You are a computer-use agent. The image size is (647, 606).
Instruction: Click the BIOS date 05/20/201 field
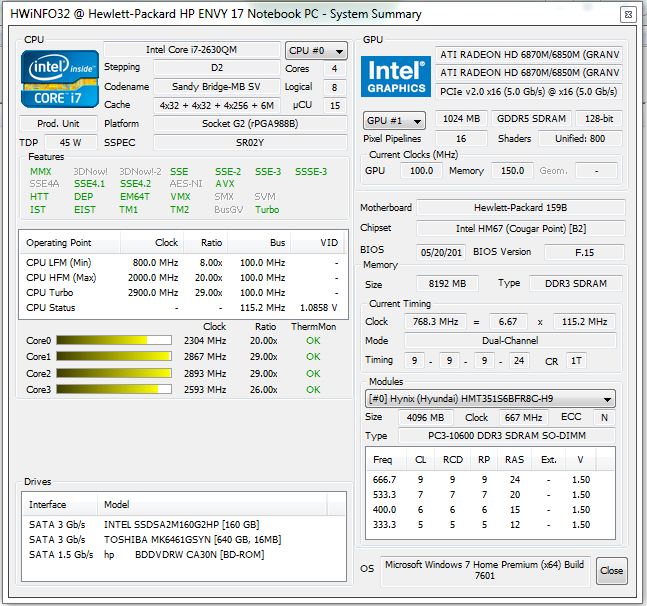coord(441,252)
